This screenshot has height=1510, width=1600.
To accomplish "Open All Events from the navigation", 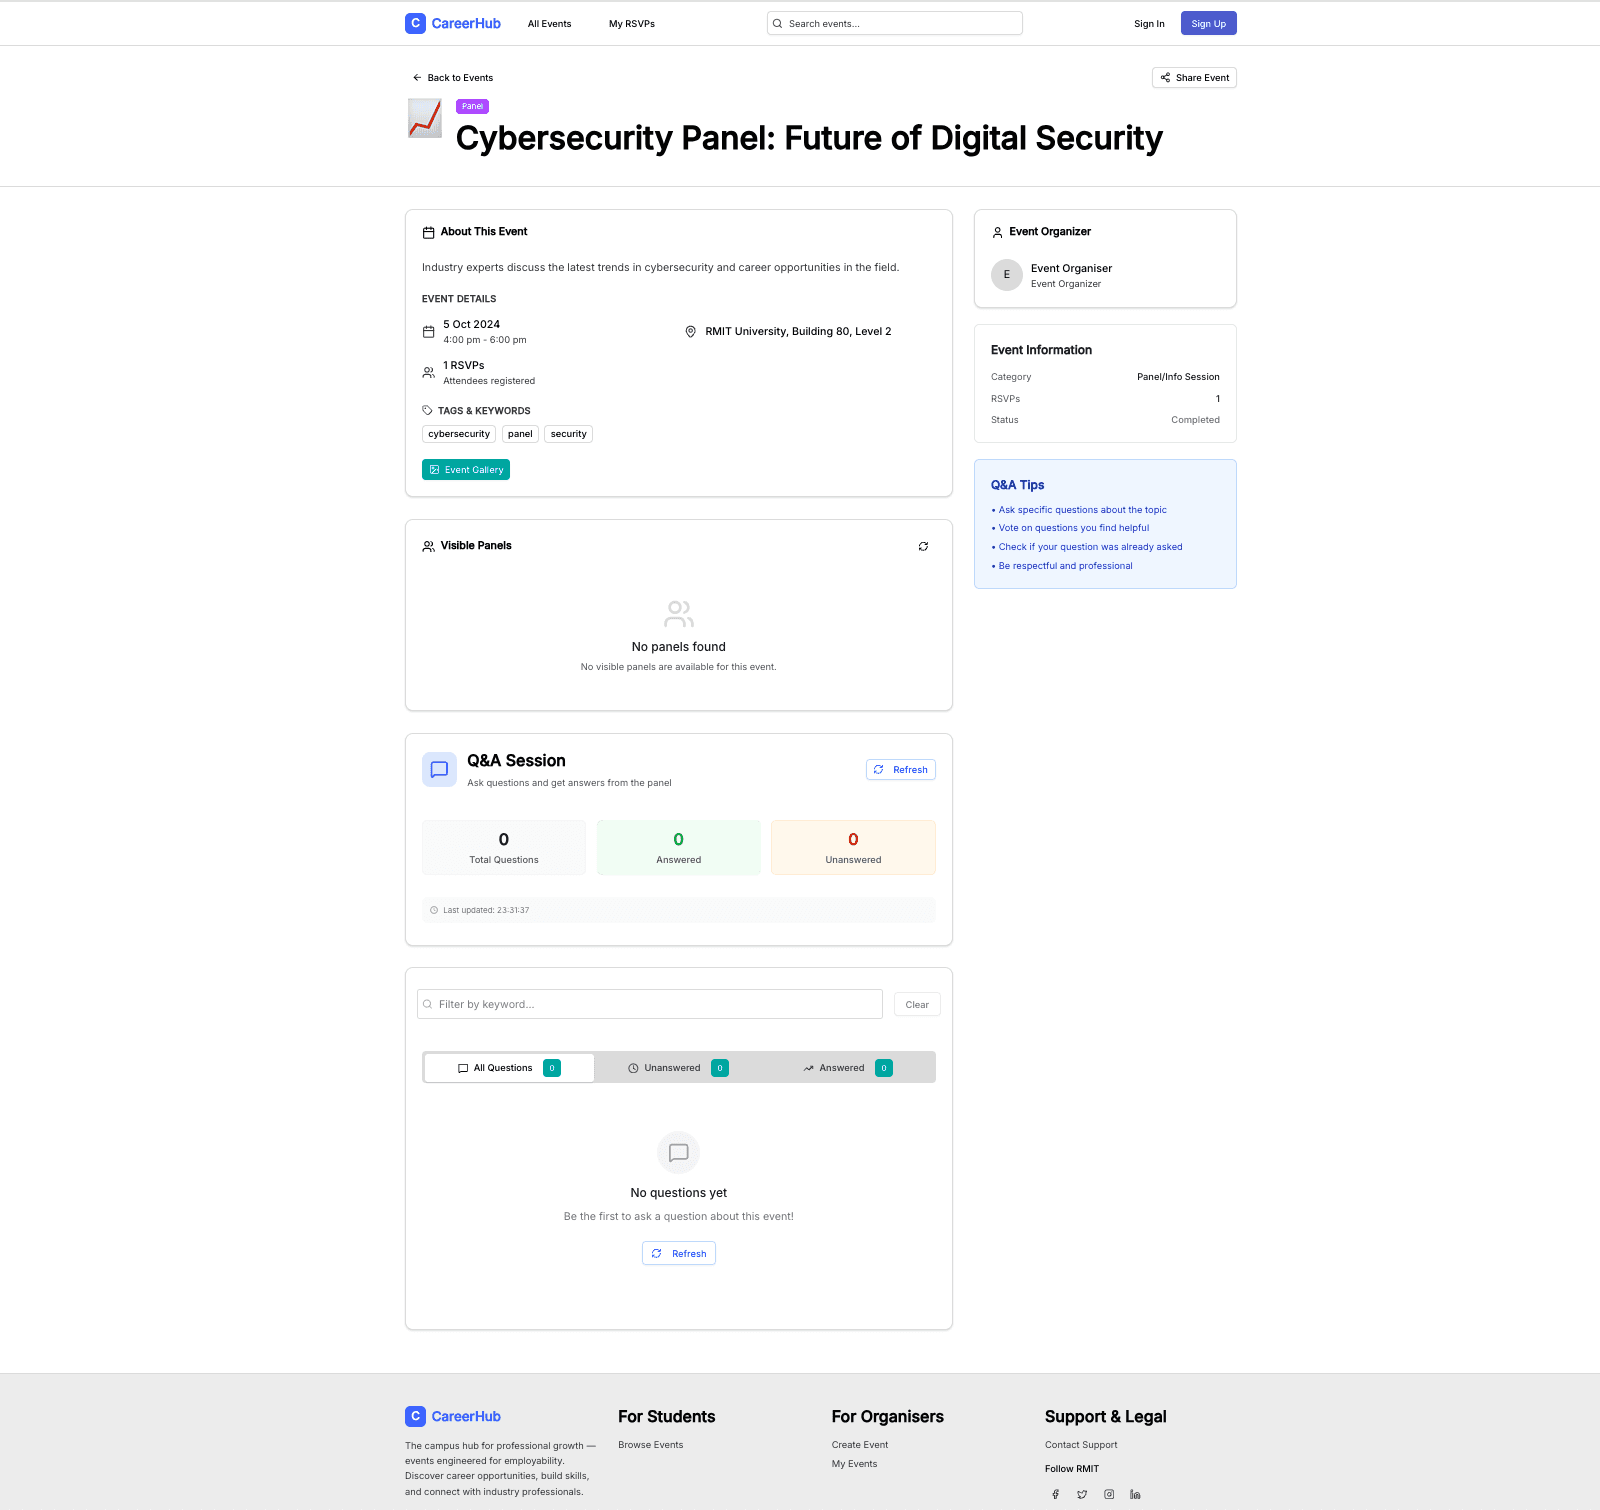I will [x=548, y=23].
